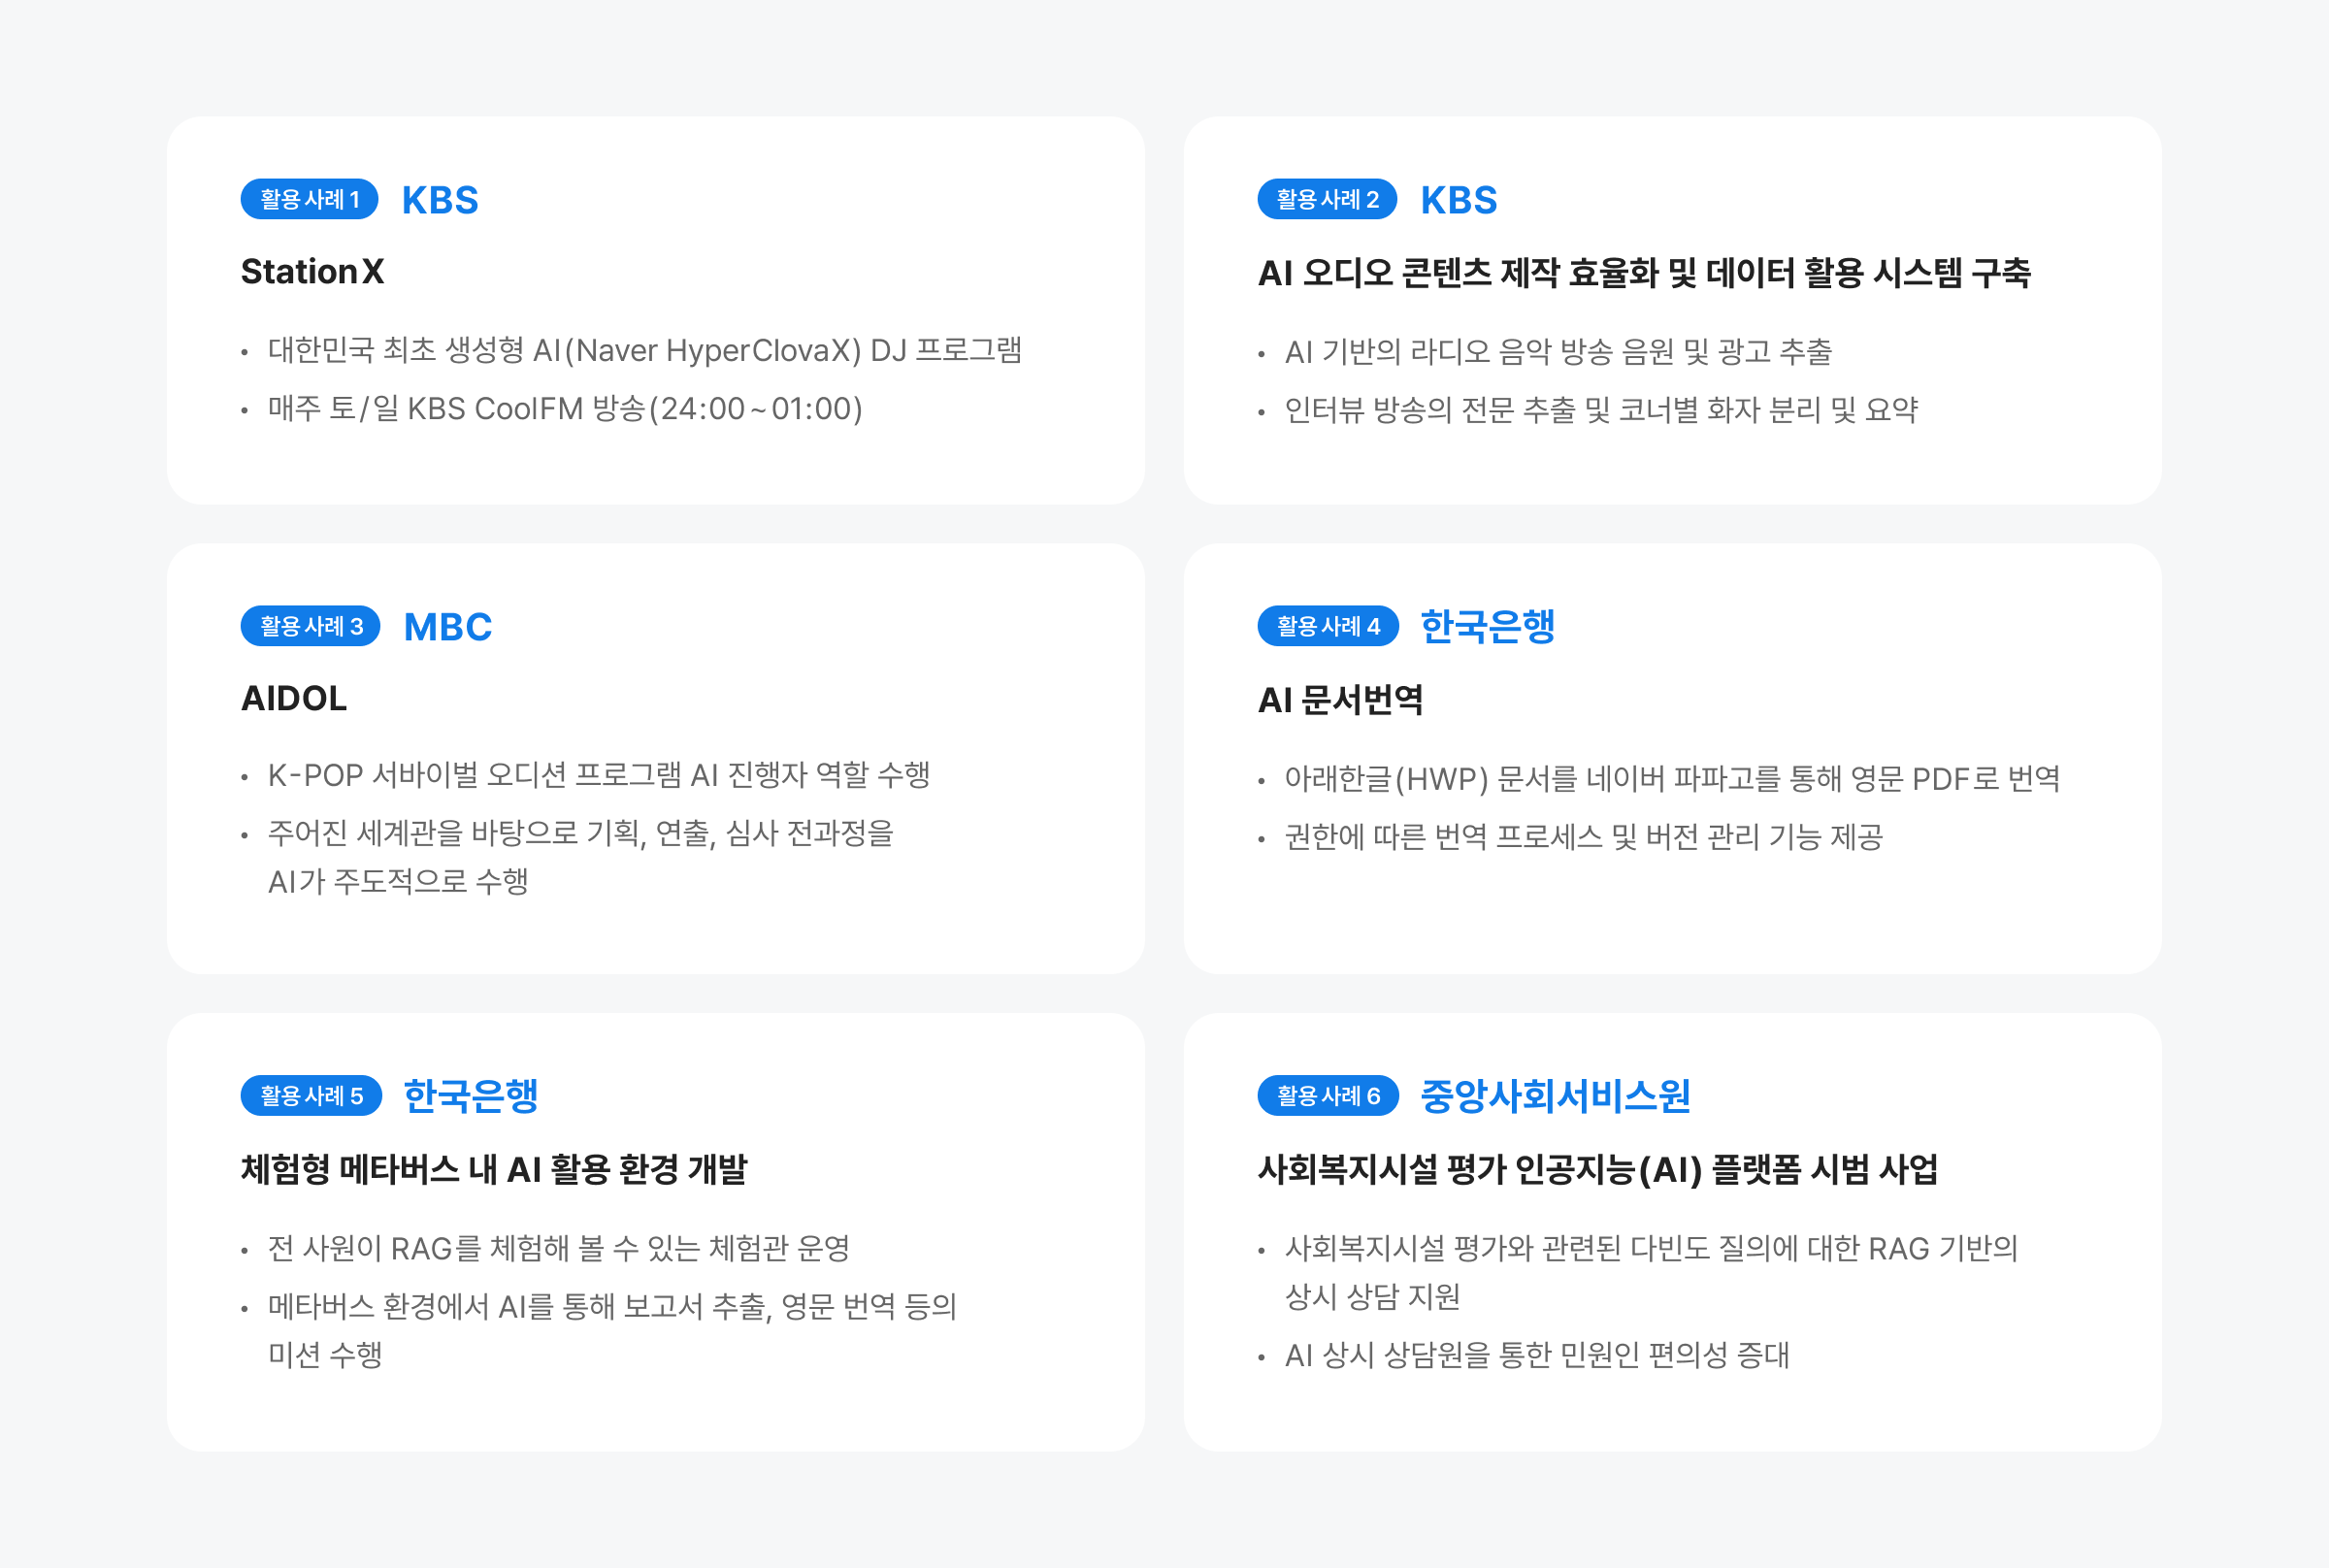The image size is (2329, 1568).
Task: Select the AI 문서번역 heading
Action: (x=1340, y=699)
